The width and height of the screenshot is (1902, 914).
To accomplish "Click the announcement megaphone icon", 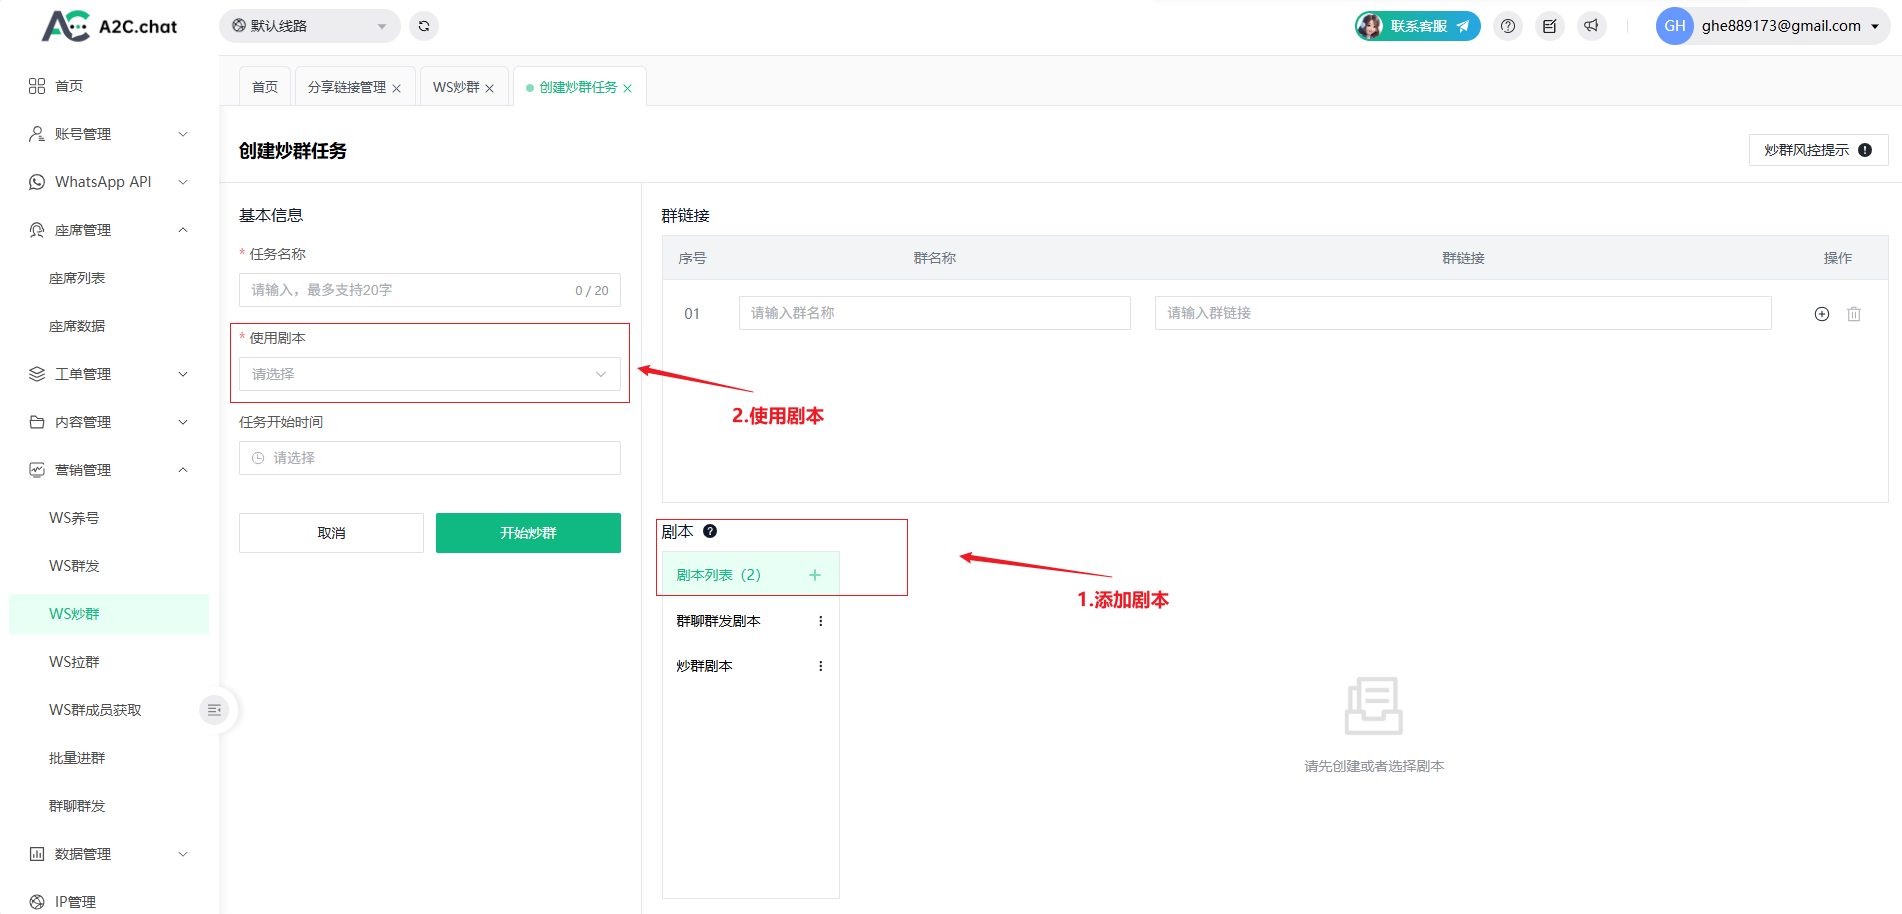I will [1591, 26].
